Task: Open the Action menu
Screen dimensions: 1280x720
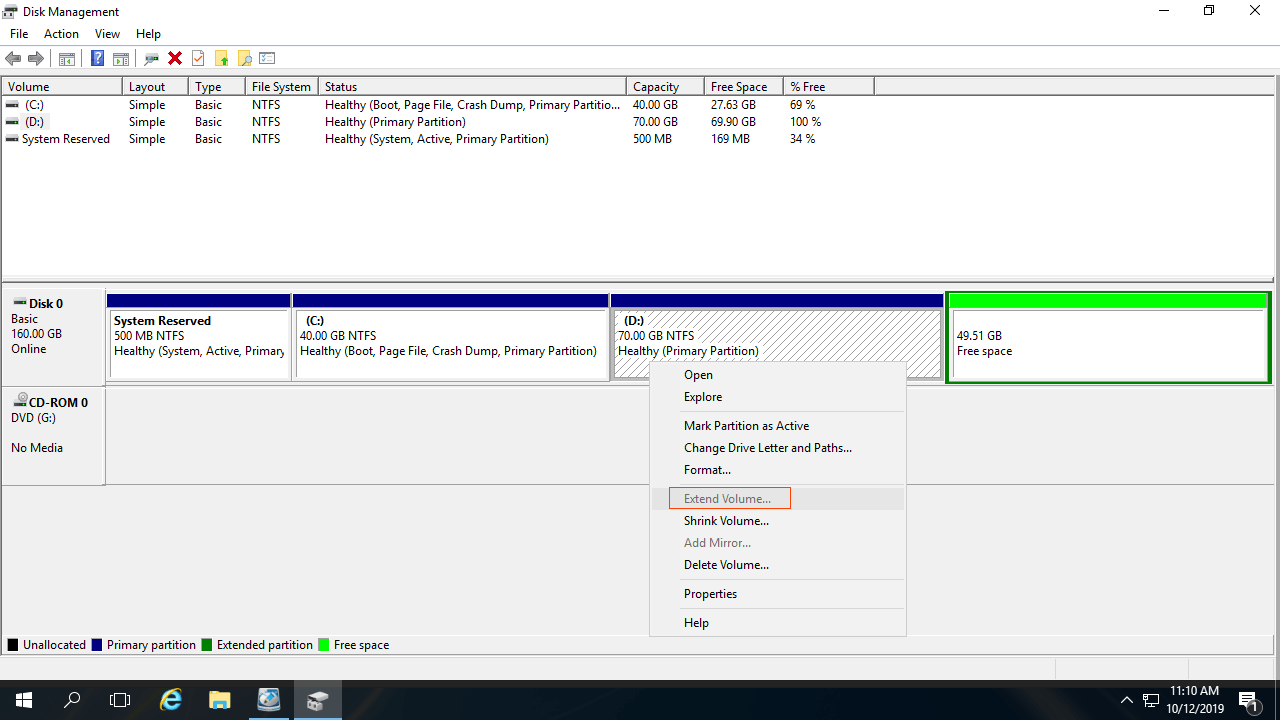Action: [x=61, y=34]
